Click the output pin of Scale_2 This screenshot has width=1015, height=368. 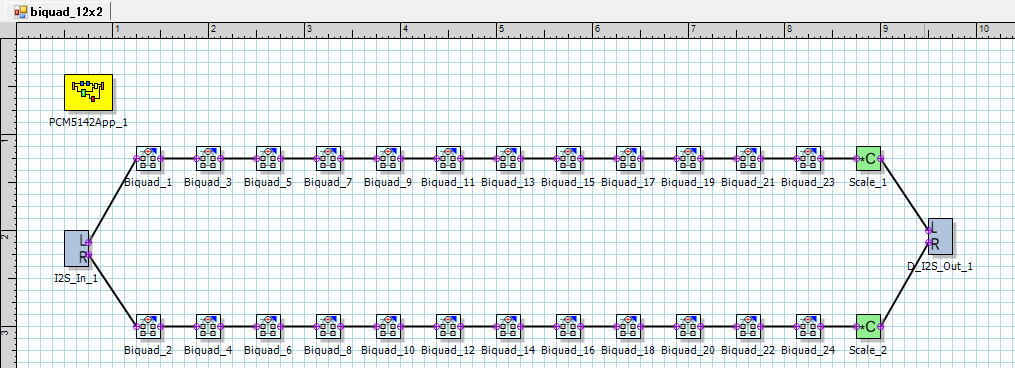pos(881,327)
